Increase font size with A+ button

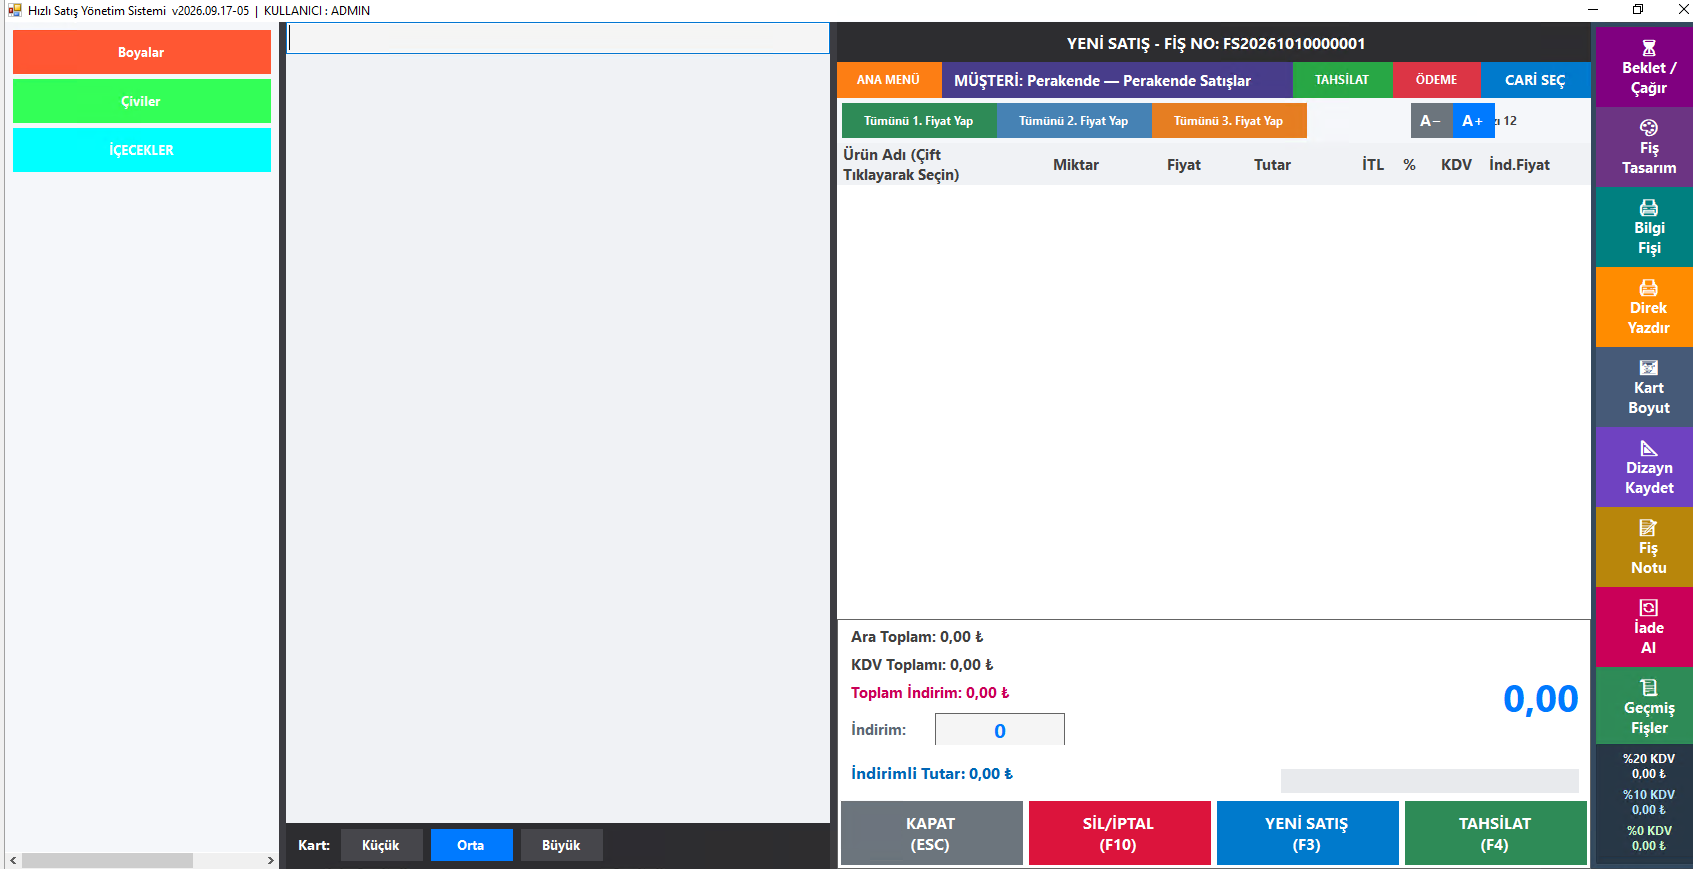click(1473, 121)
